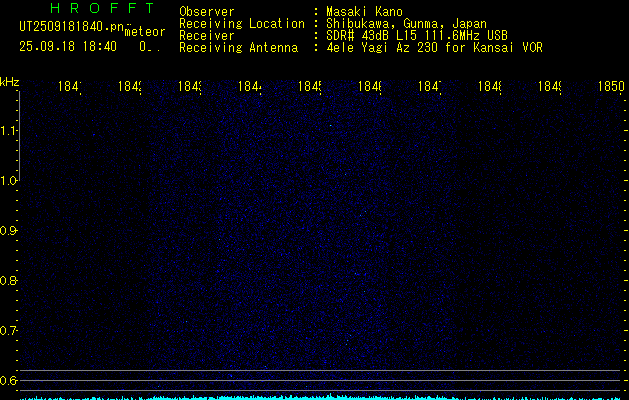Click the 1.0 kHz frequency tick

9,181
